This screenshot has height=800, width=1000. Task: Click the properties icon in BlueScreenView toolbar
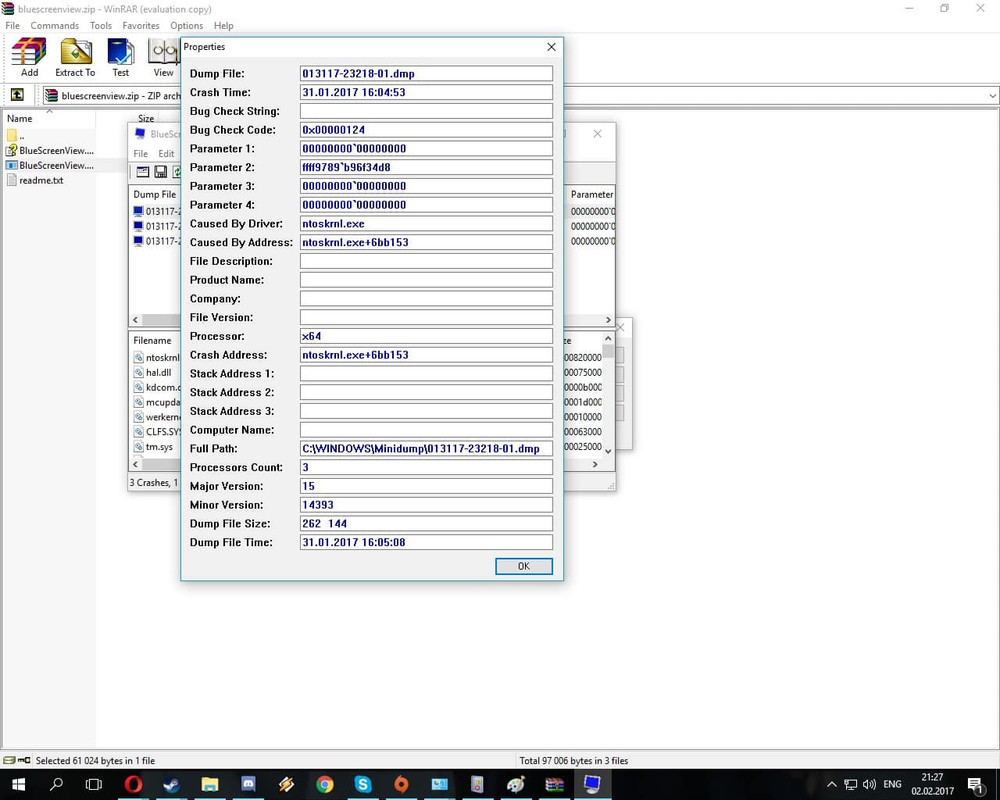(x=143, y=172)
